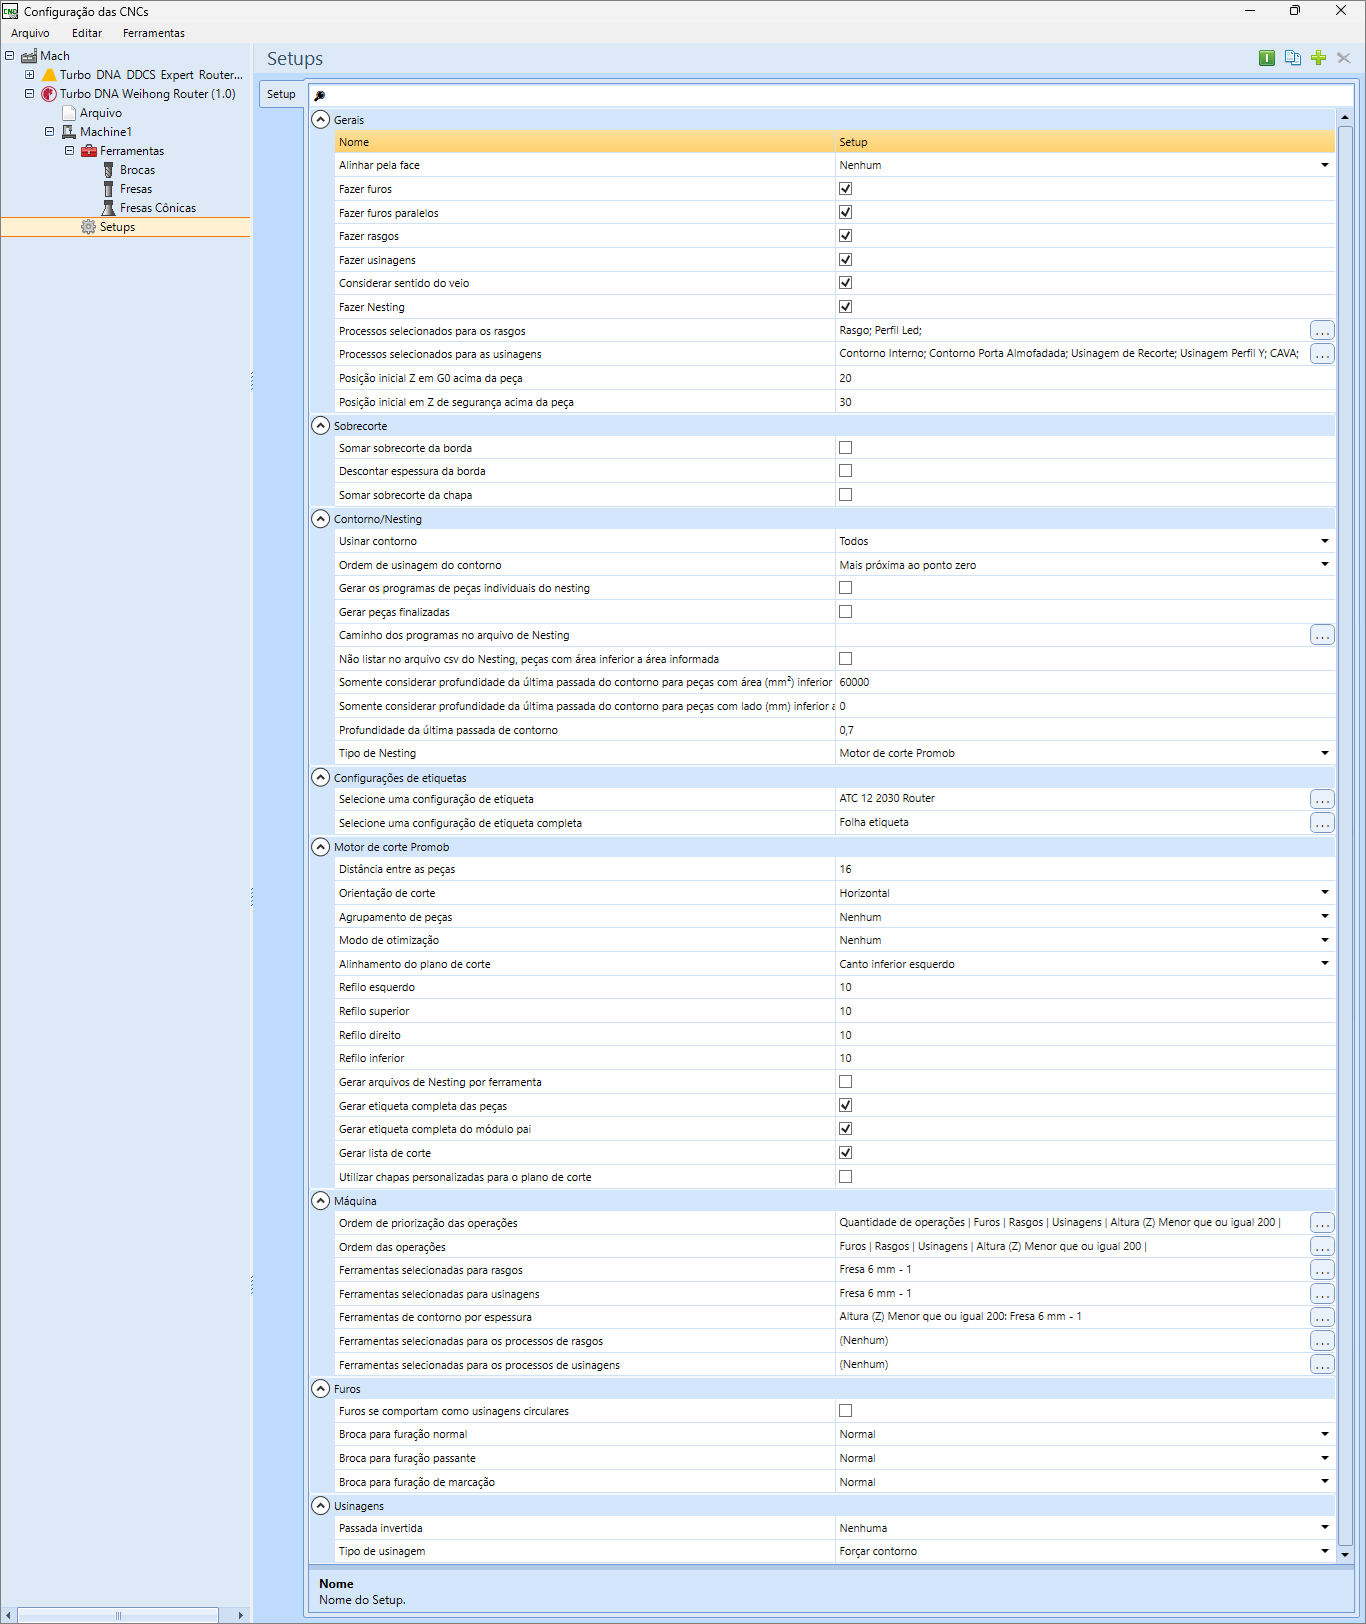Check Descontar espessura da borda
Screen dimensions: 1366x1624
pos(845,471)
